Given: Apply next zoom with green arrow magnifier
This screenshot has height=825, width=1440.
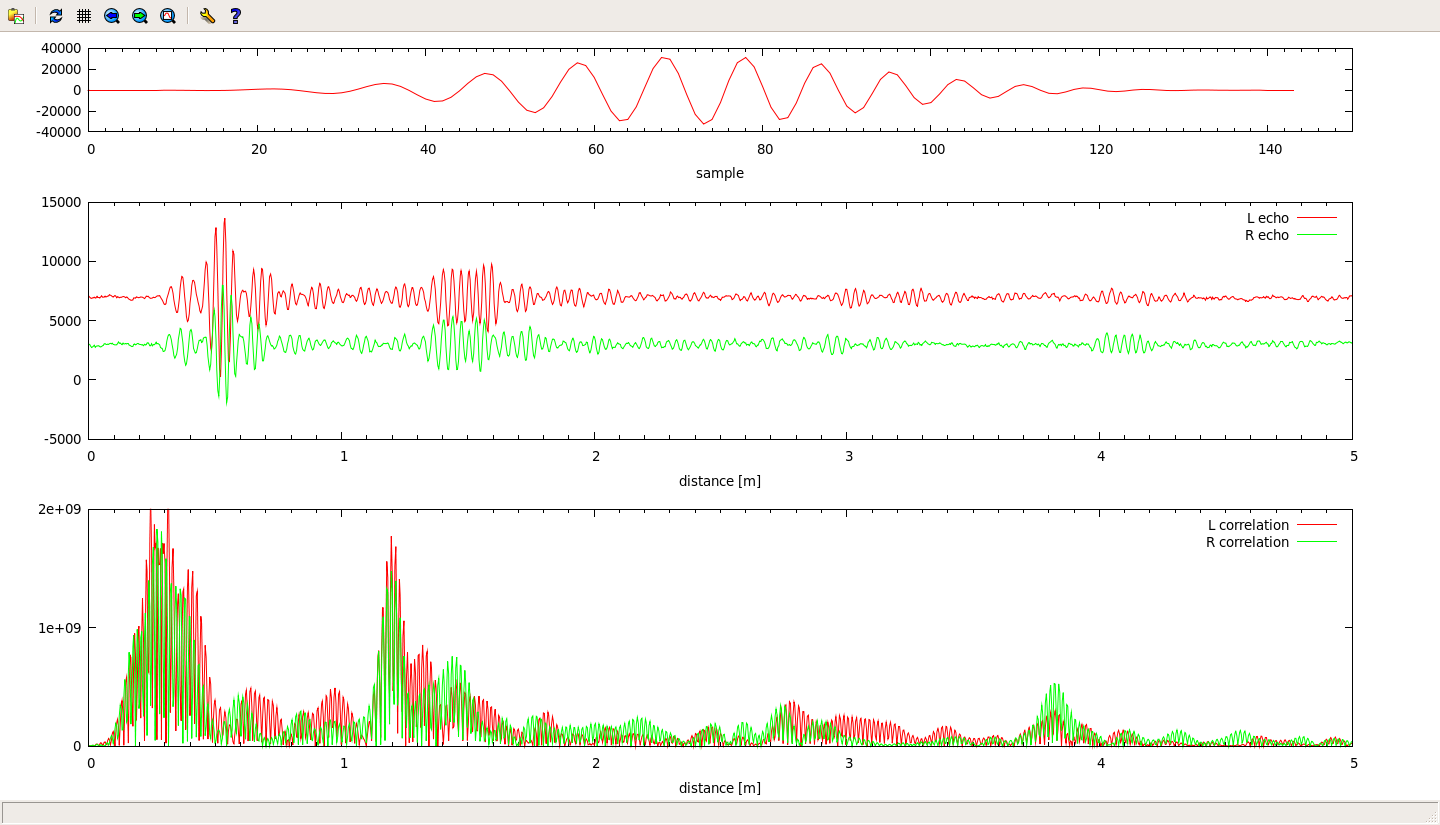Looking at the screenshot, I should pyautogui.click(x=140, y=16).
